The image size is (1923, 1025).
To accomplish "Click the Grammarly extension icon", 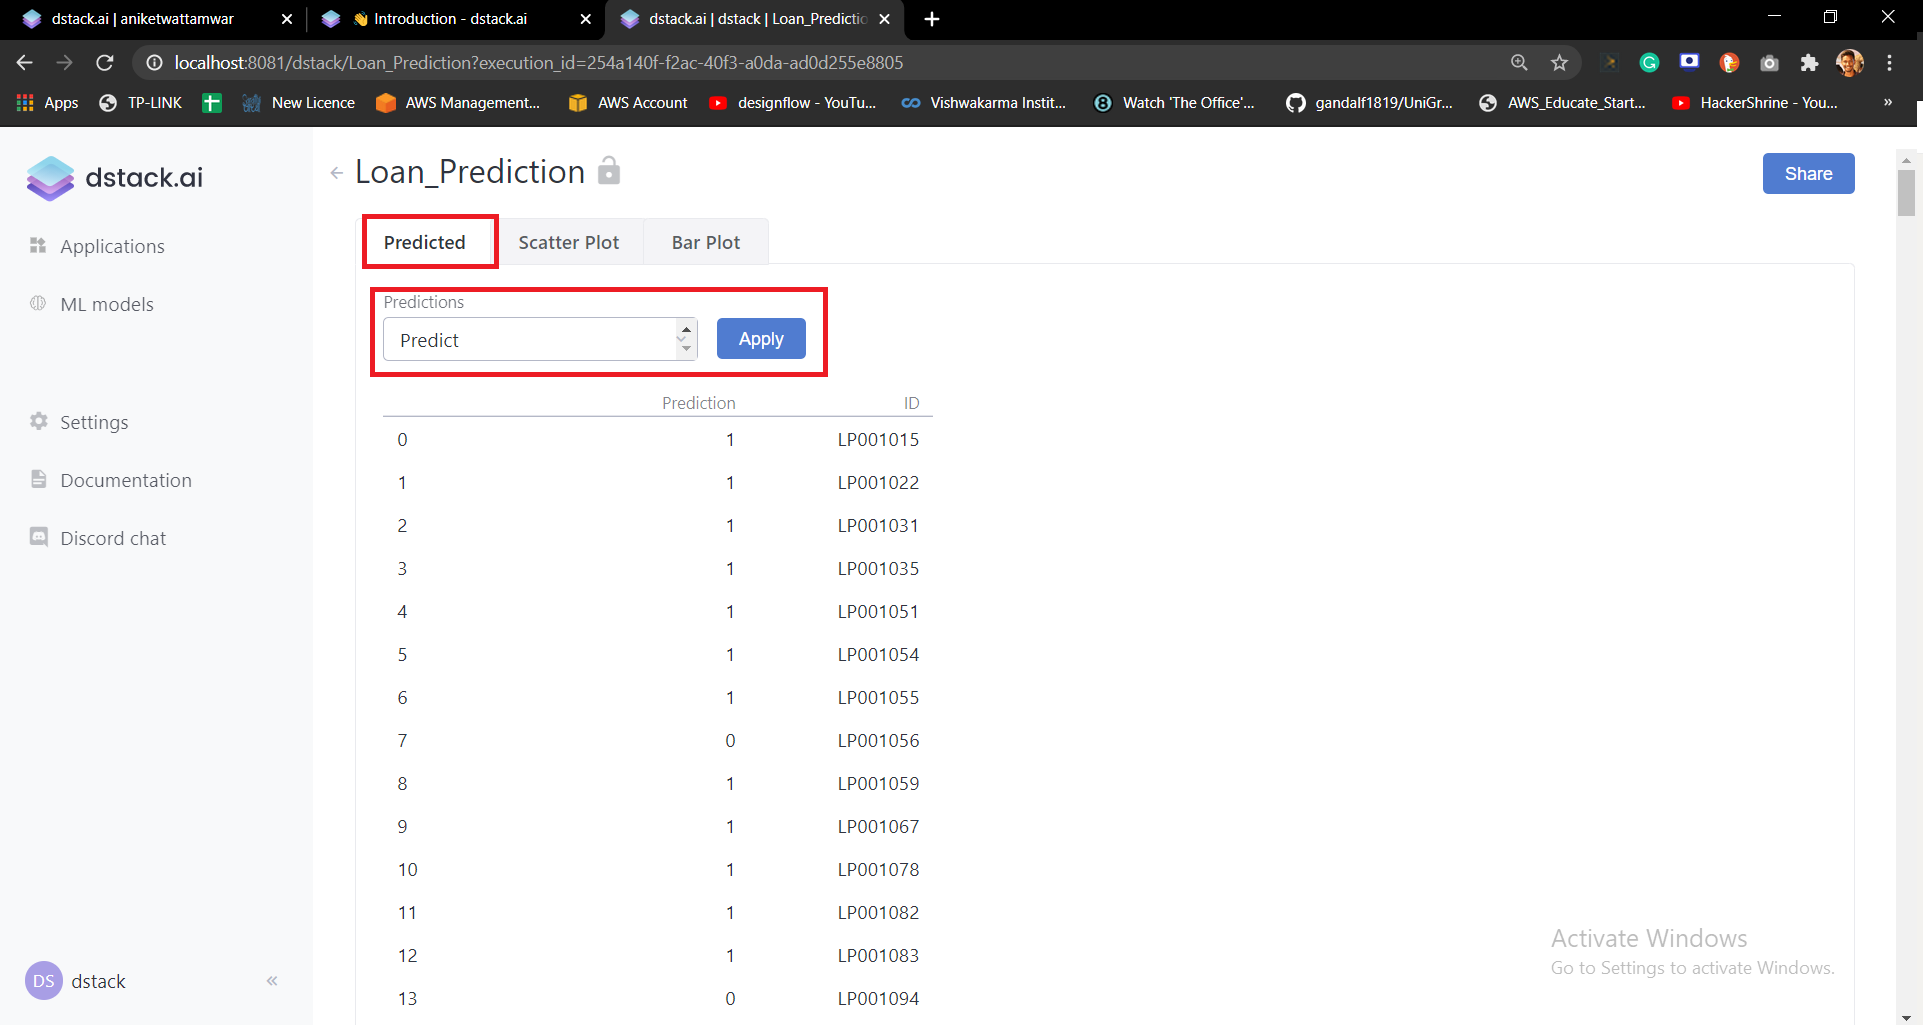I will [1650, 63].
